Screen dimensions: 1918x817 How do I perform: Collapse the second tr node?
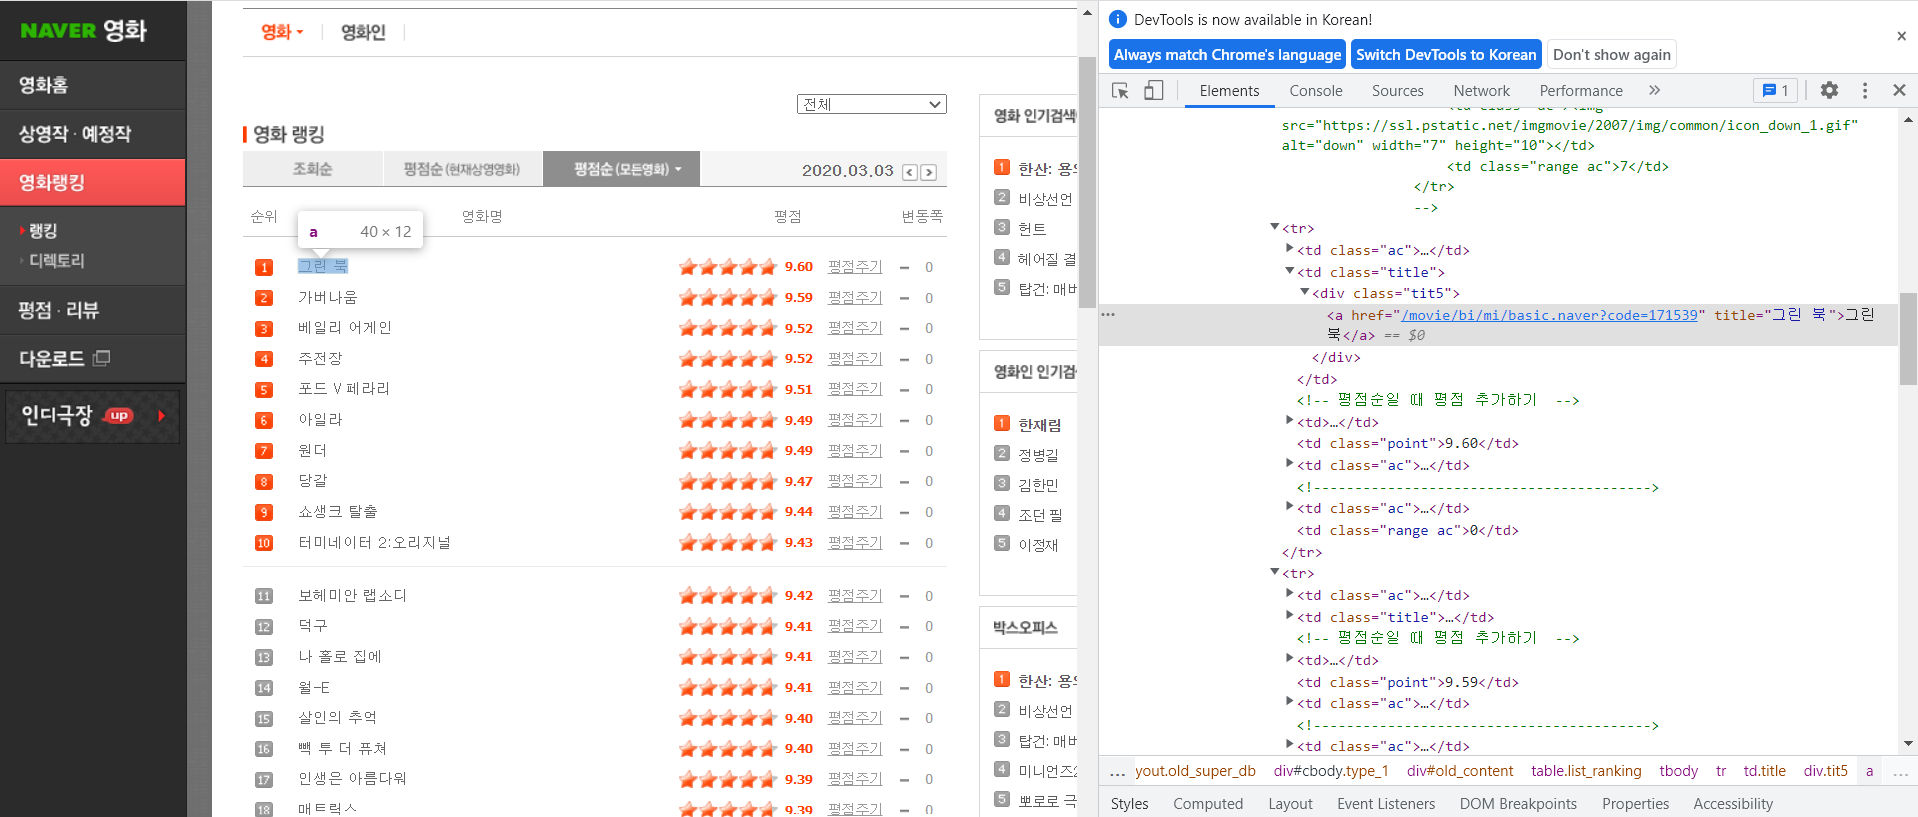[1274, 572]
